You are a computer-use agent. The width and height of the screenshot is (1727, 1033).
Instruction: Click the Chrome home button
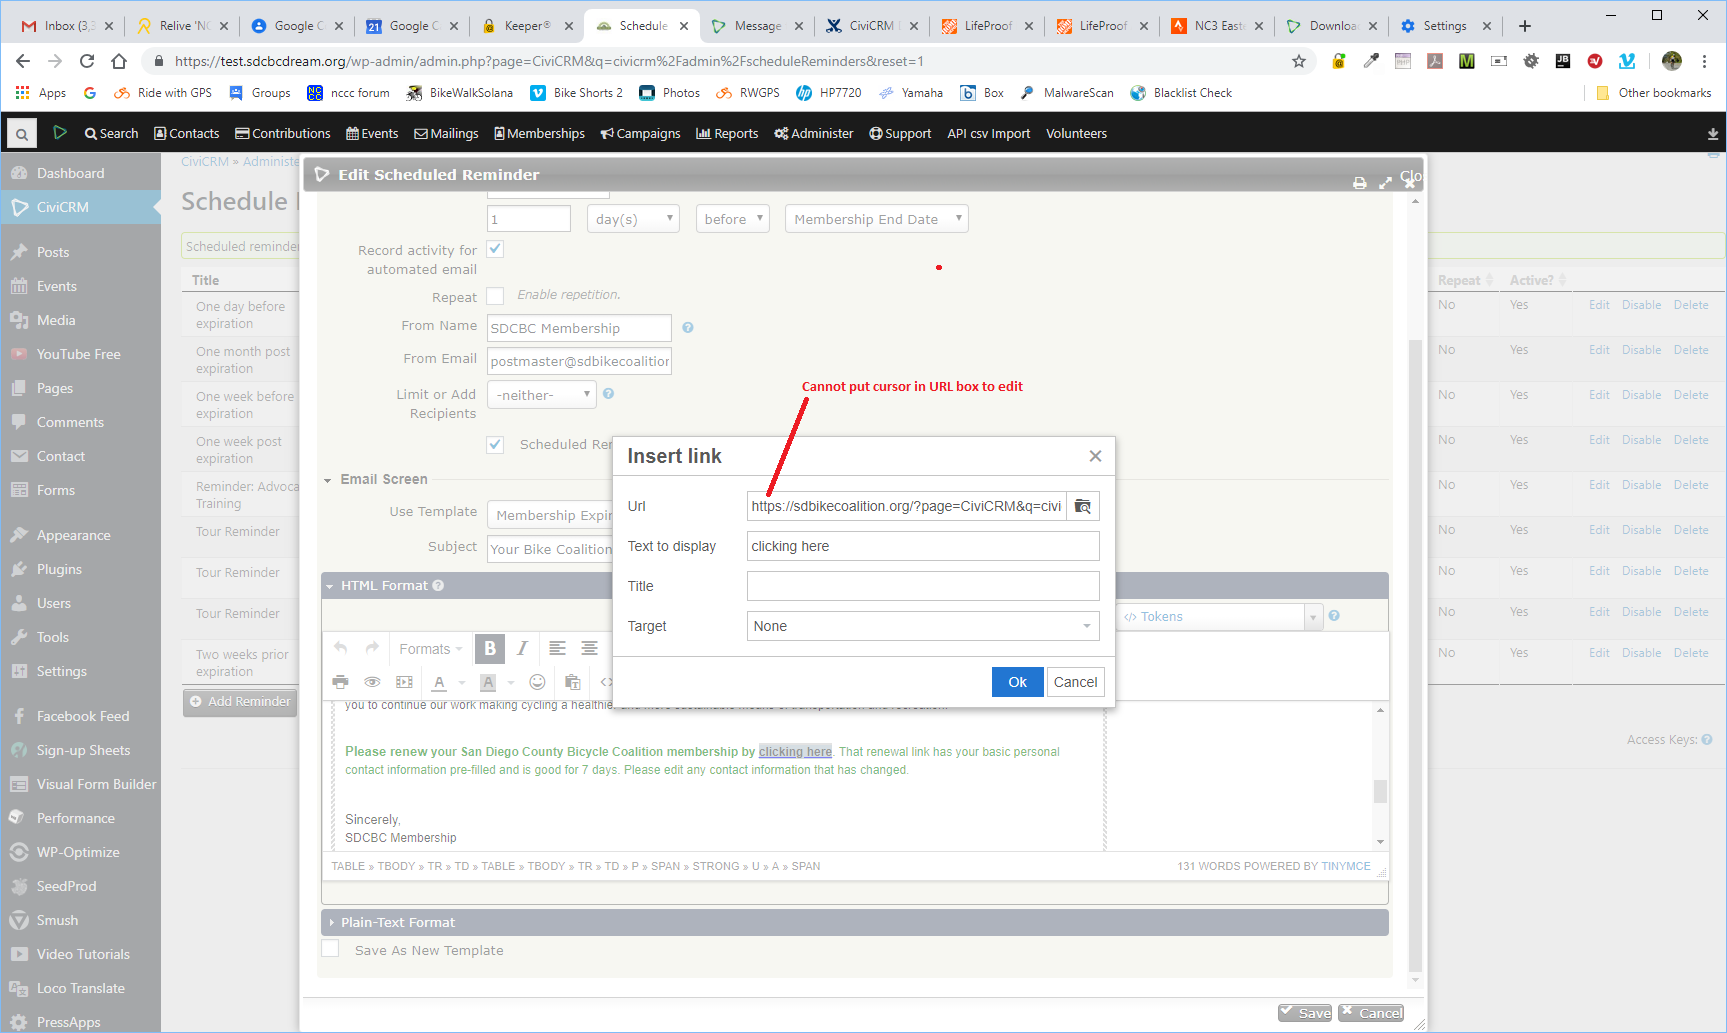point(119,61)
